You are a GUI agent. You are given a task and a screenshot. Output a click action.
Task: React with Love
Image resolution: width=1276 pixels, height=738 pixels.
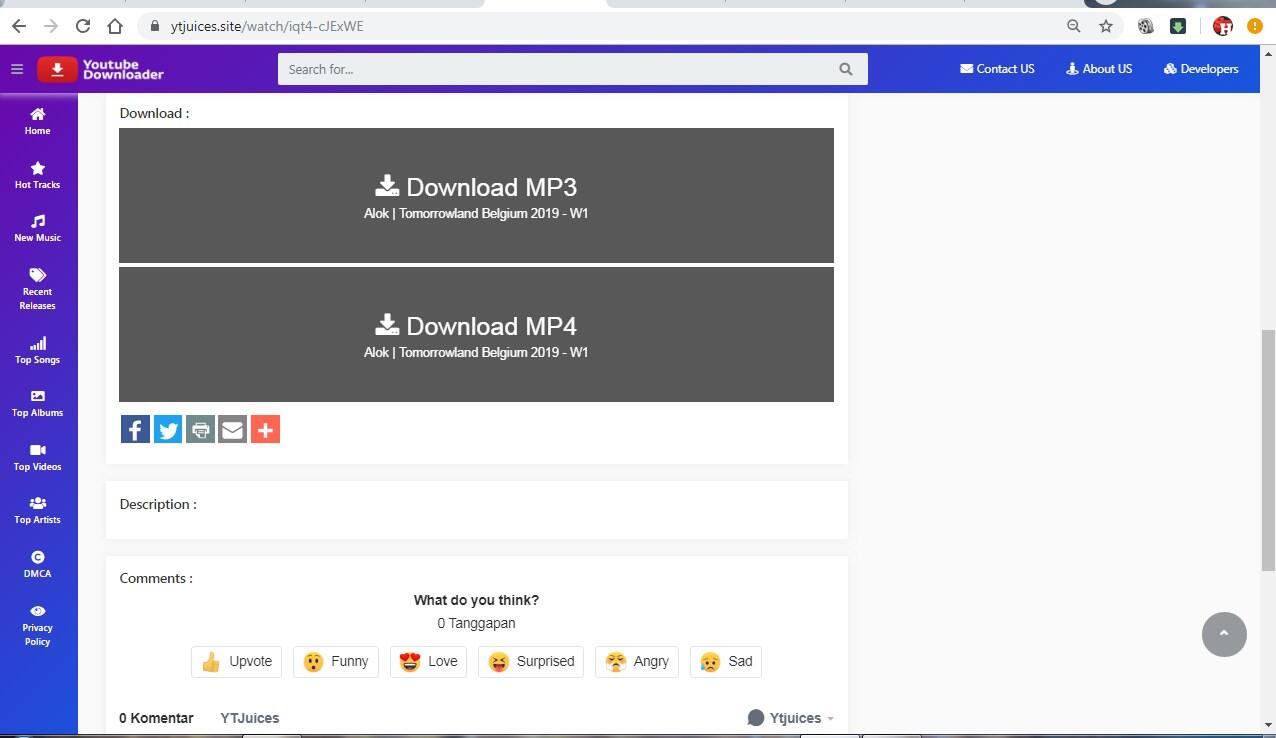(428, 661)
